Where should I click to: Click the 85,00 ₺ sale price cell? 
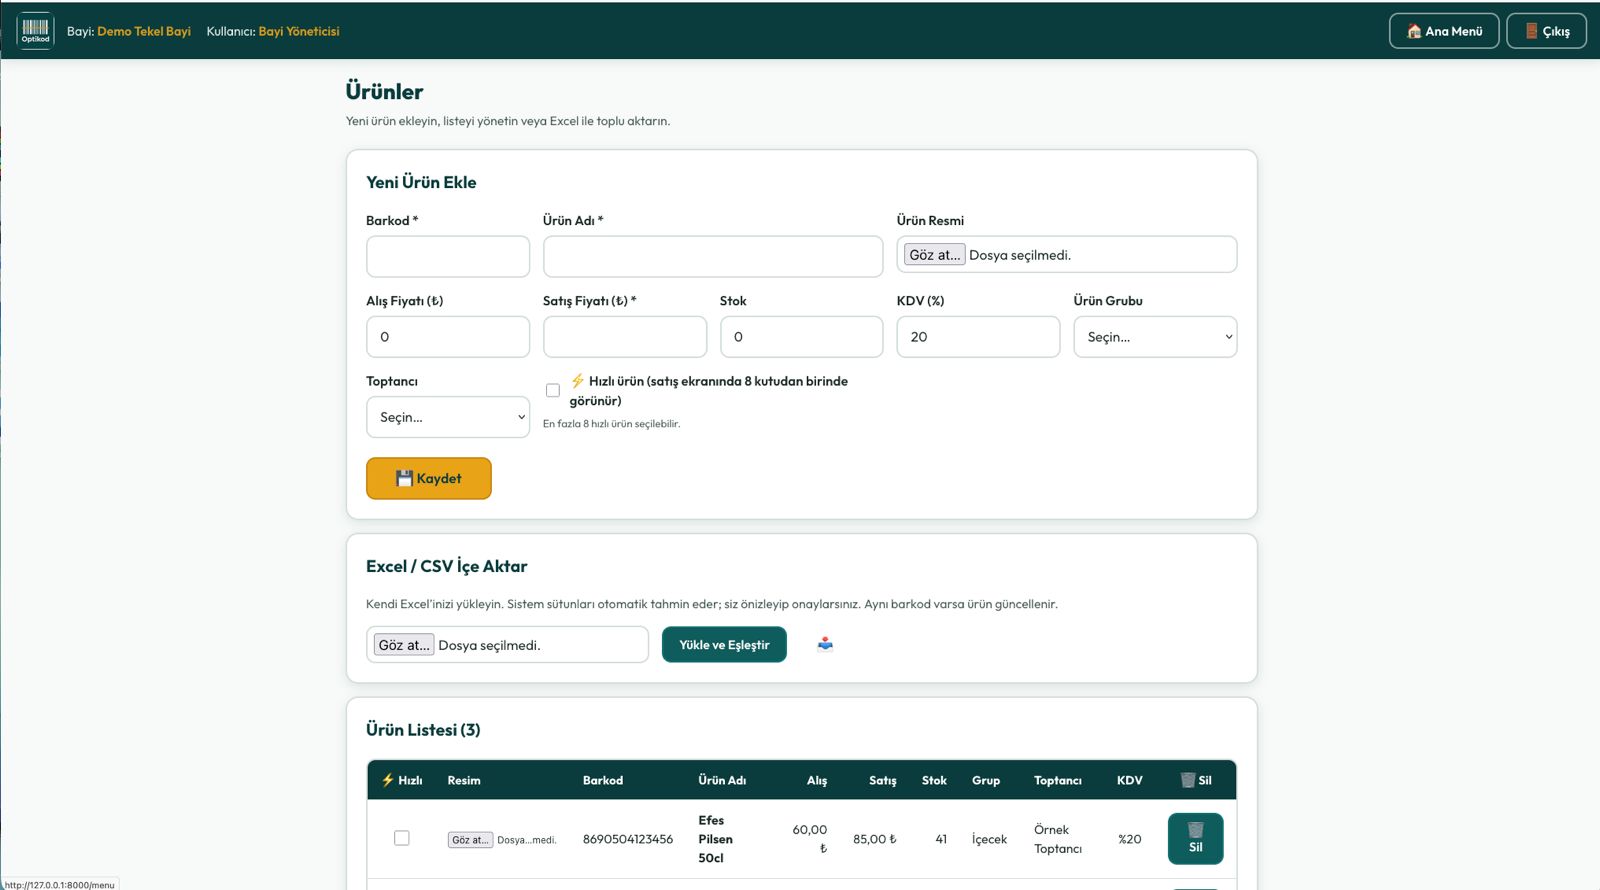875,839
